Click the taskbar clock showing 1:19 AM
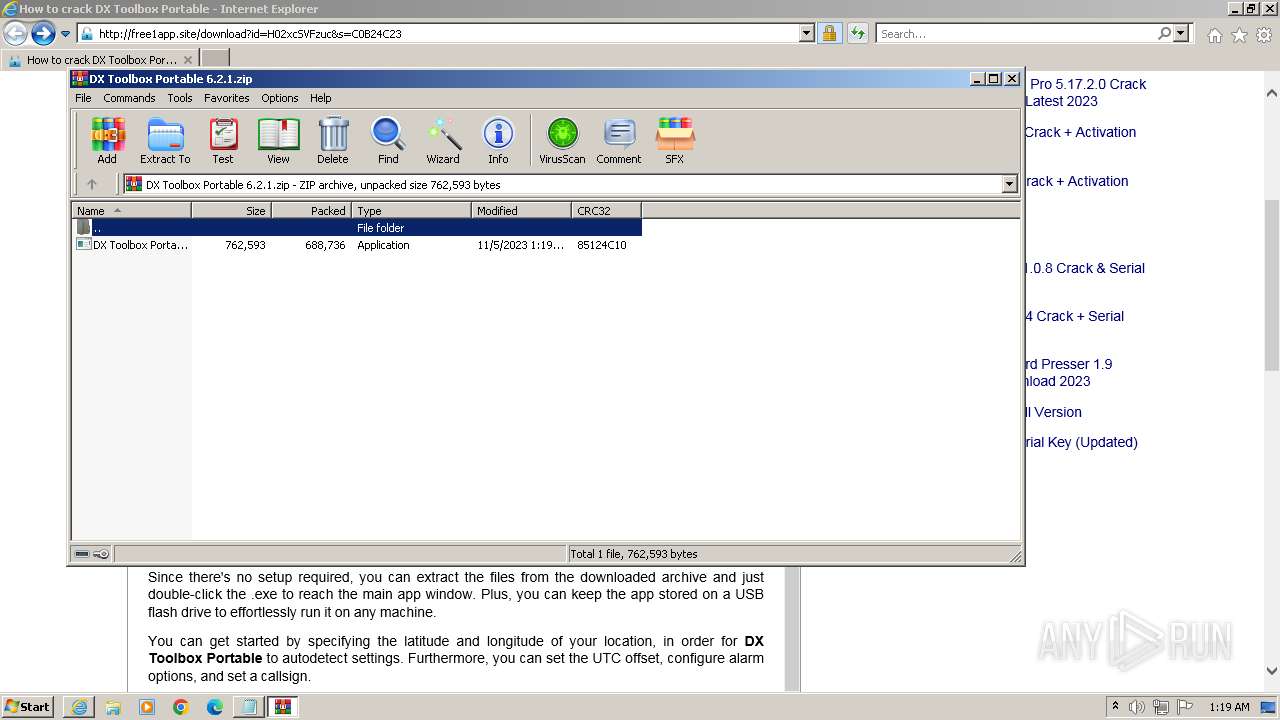This screenshot has height=720, width=1280. (x=1229, y=707)
